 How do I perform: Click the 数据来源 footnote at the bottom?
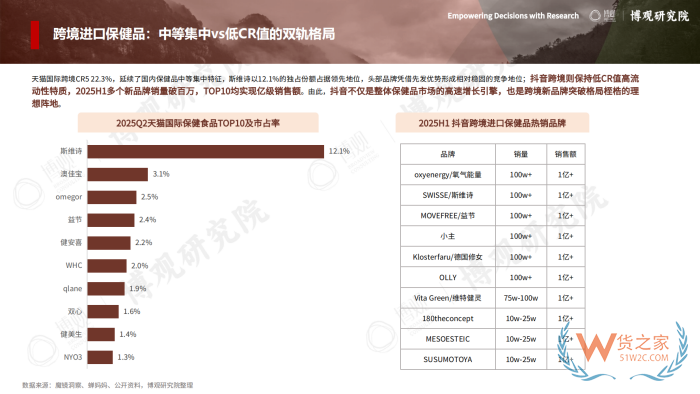(x=108, y=385)
